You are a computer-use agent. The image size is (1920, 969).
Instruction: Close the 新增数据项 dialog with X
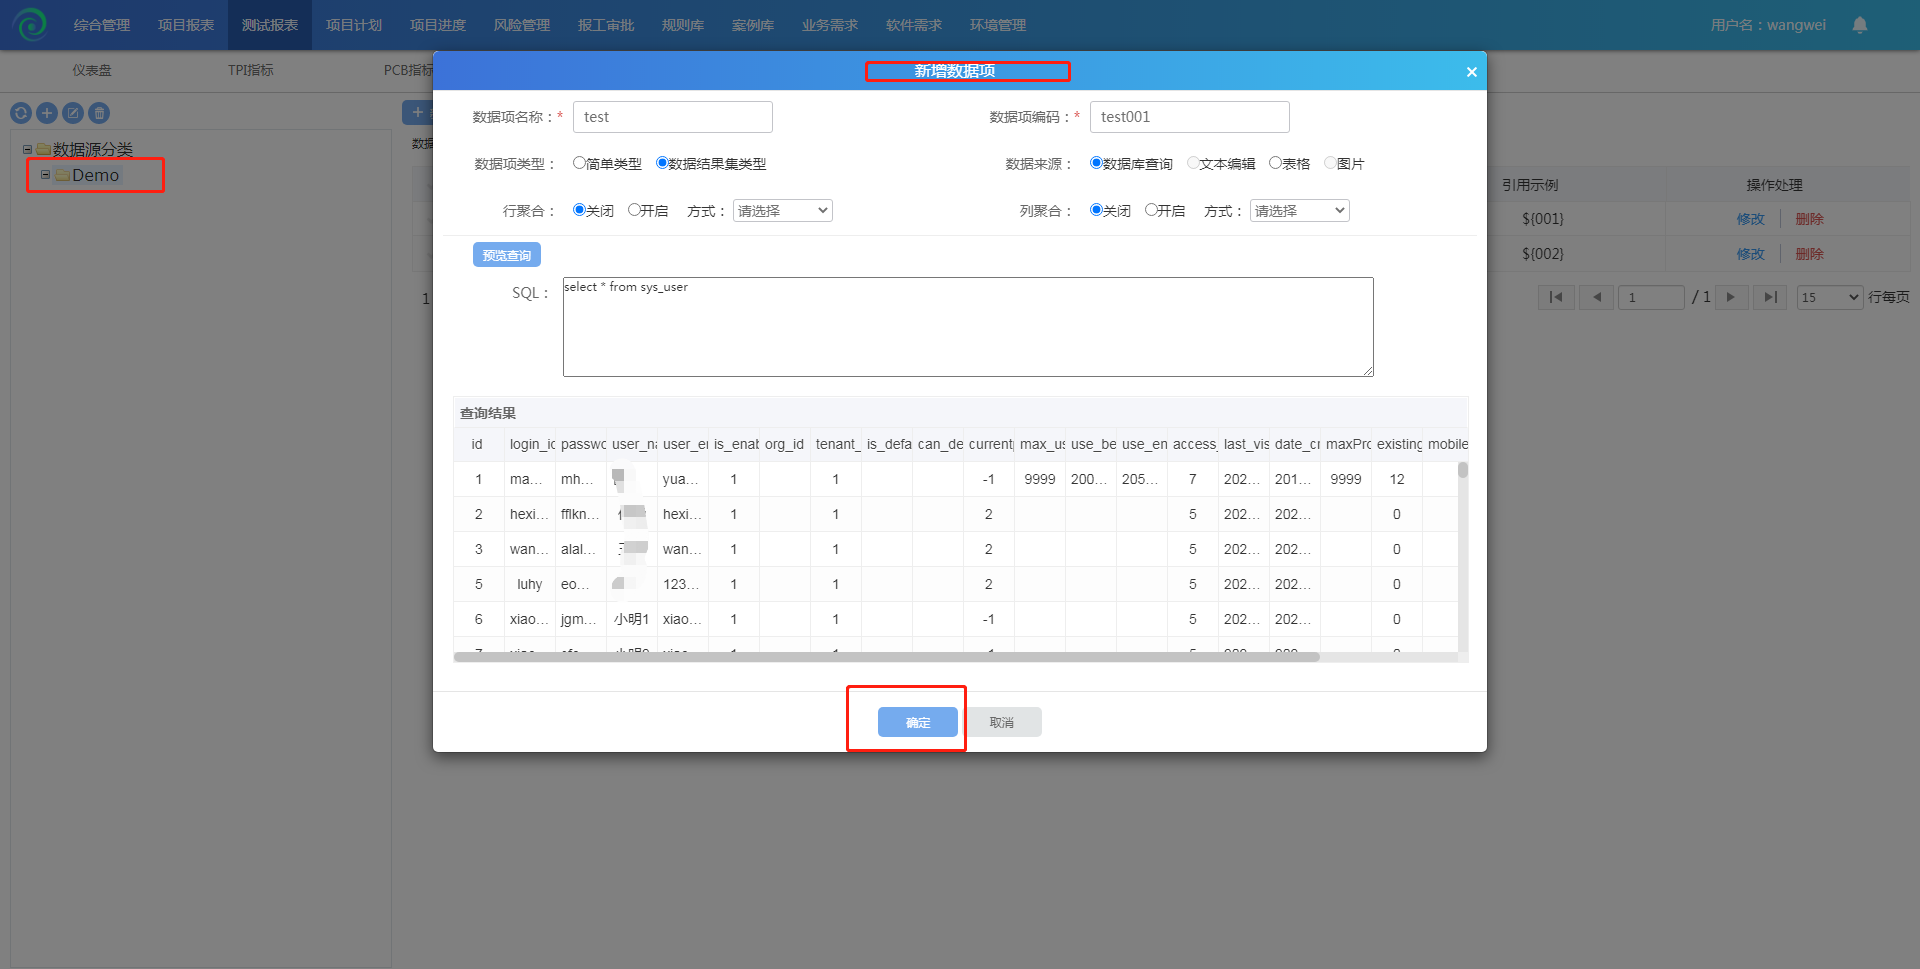pos(1471,72)
